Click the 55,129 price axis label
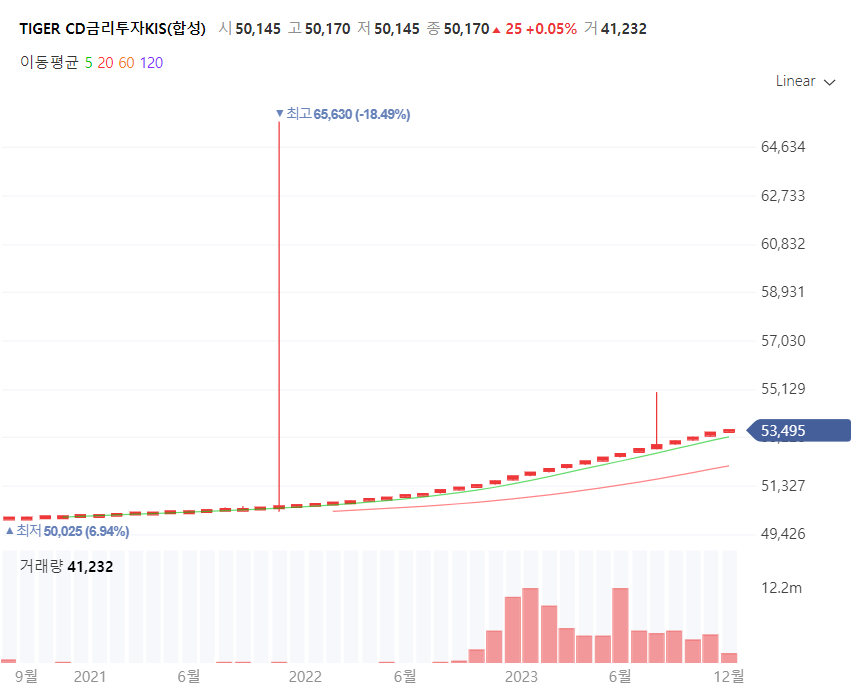 (x=783, y=389)
